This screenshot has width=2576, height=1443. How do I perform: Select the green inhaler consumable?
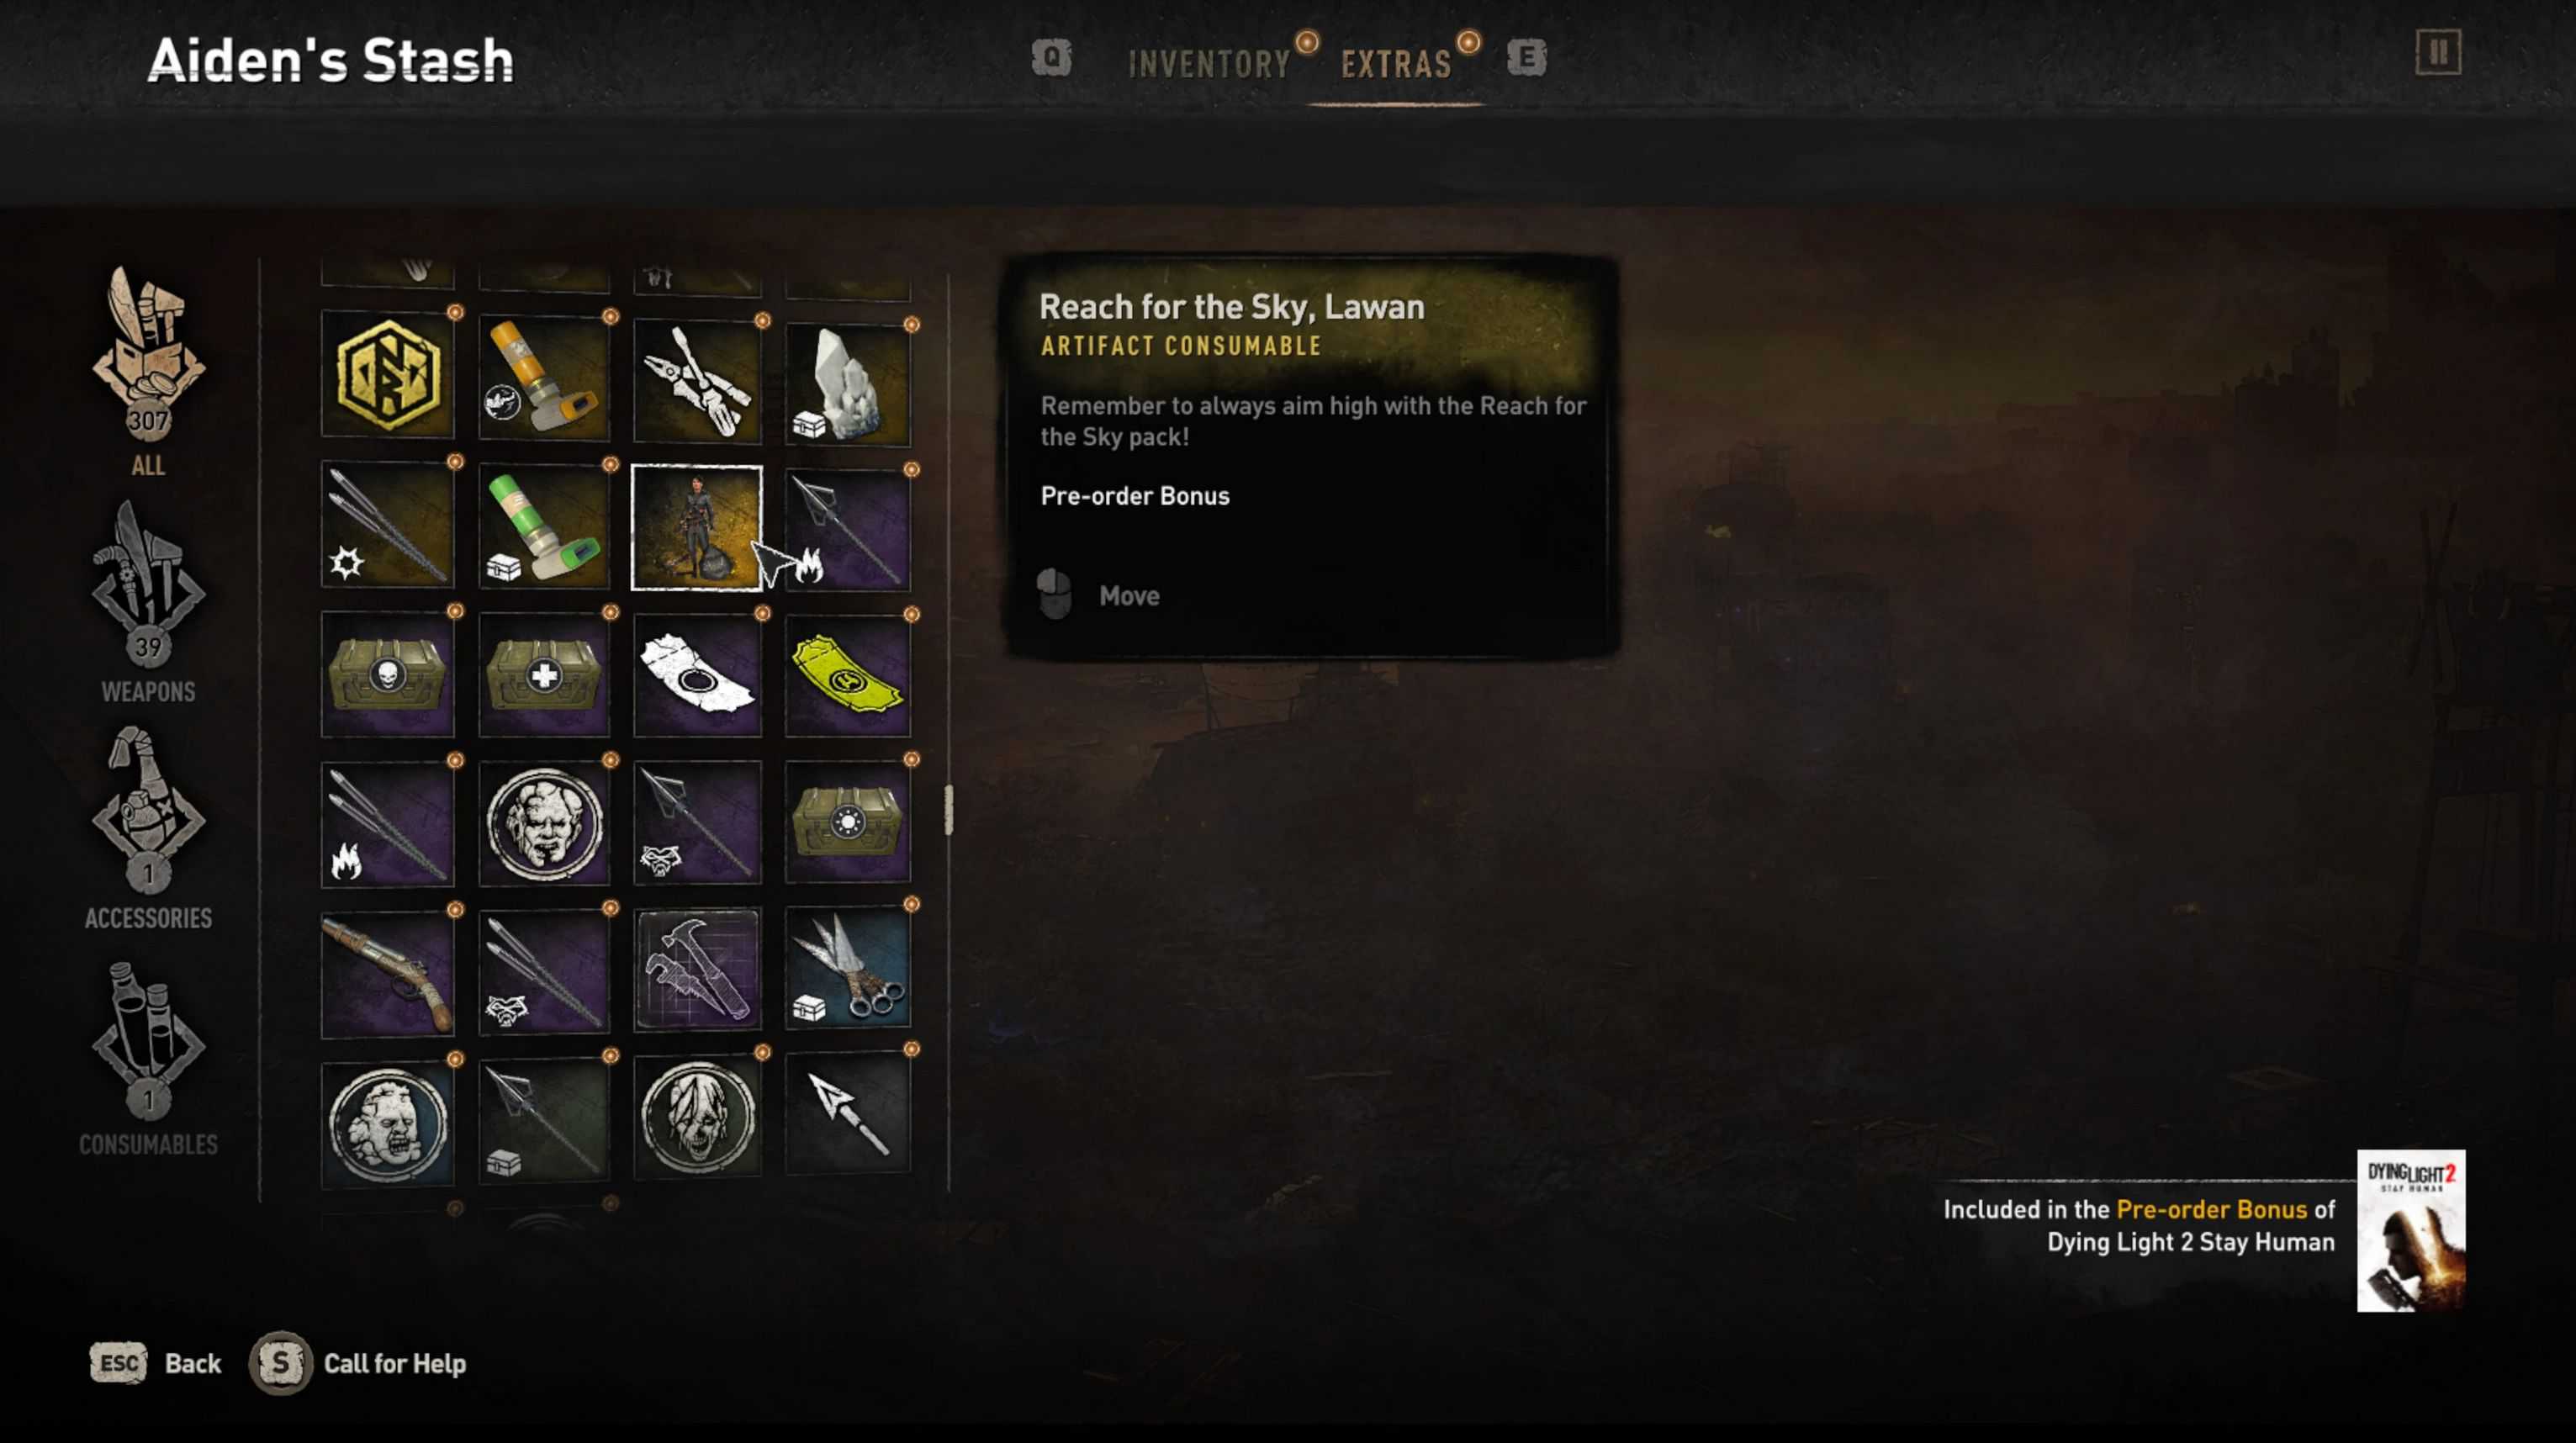coord(544,527)
